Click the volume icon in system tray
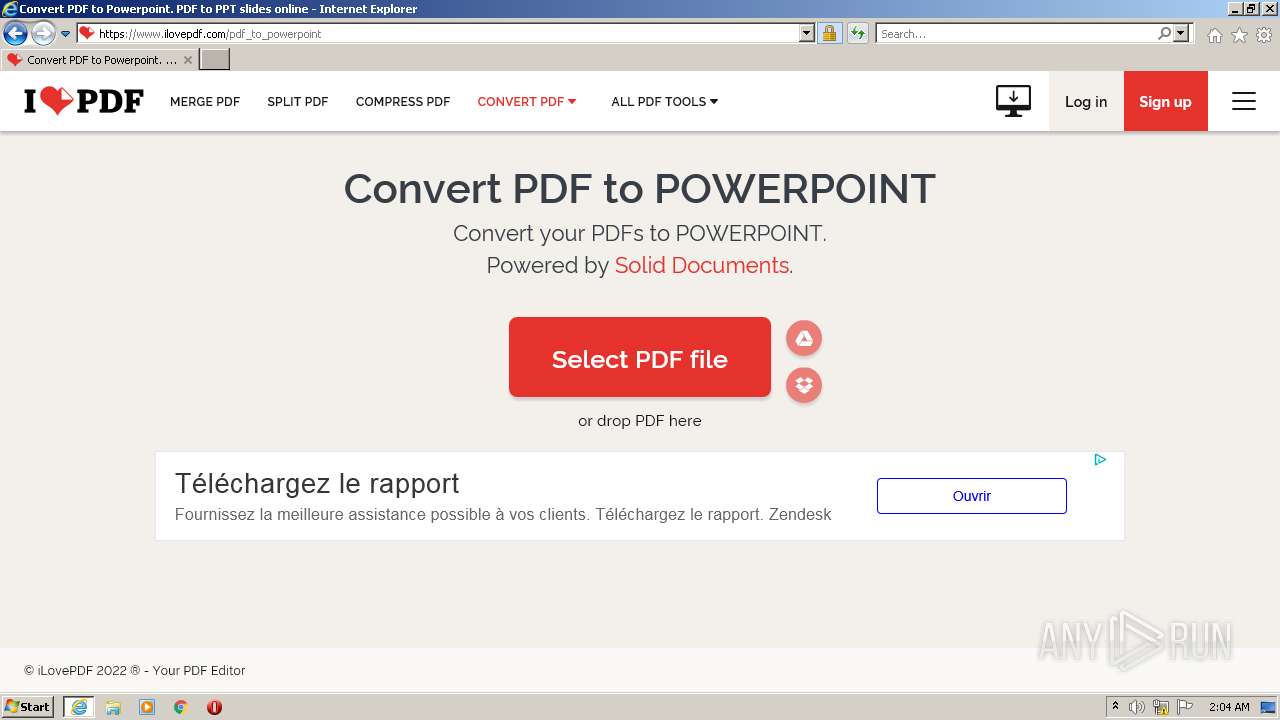 pyautogui.click(x=1137, y=707)
